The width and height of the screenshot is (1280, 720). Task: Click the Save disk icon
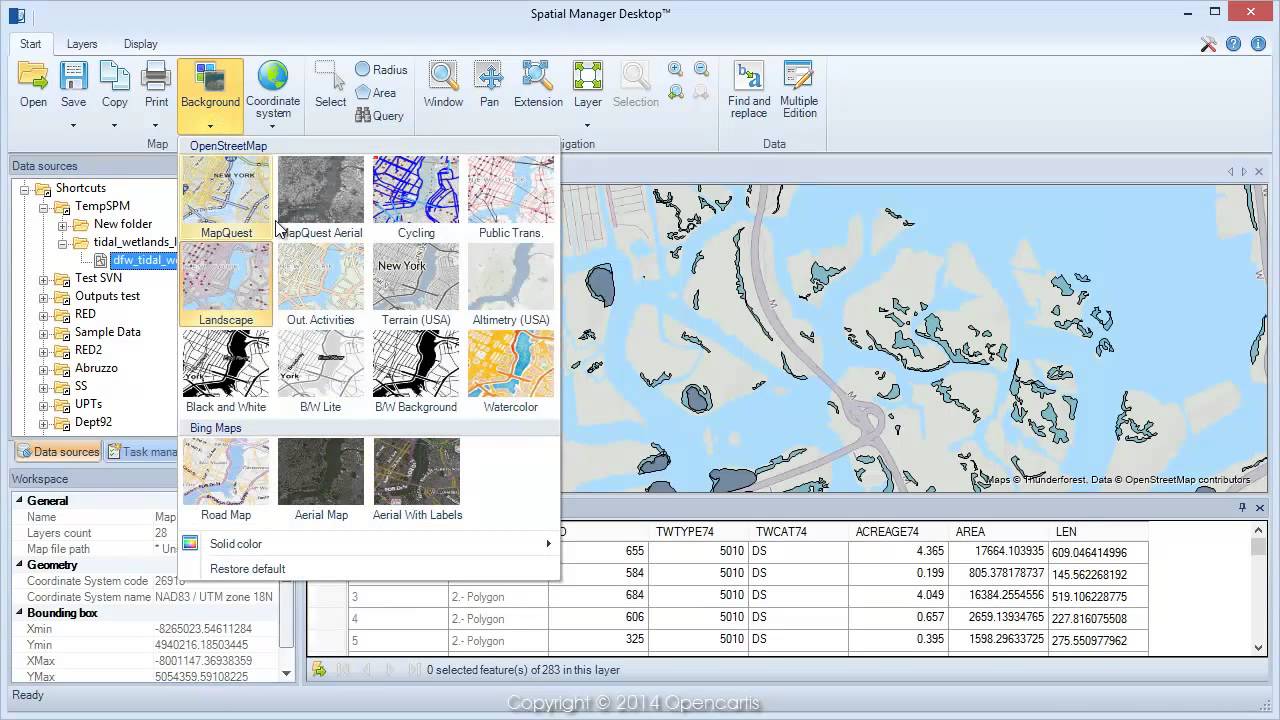(73, 77)
